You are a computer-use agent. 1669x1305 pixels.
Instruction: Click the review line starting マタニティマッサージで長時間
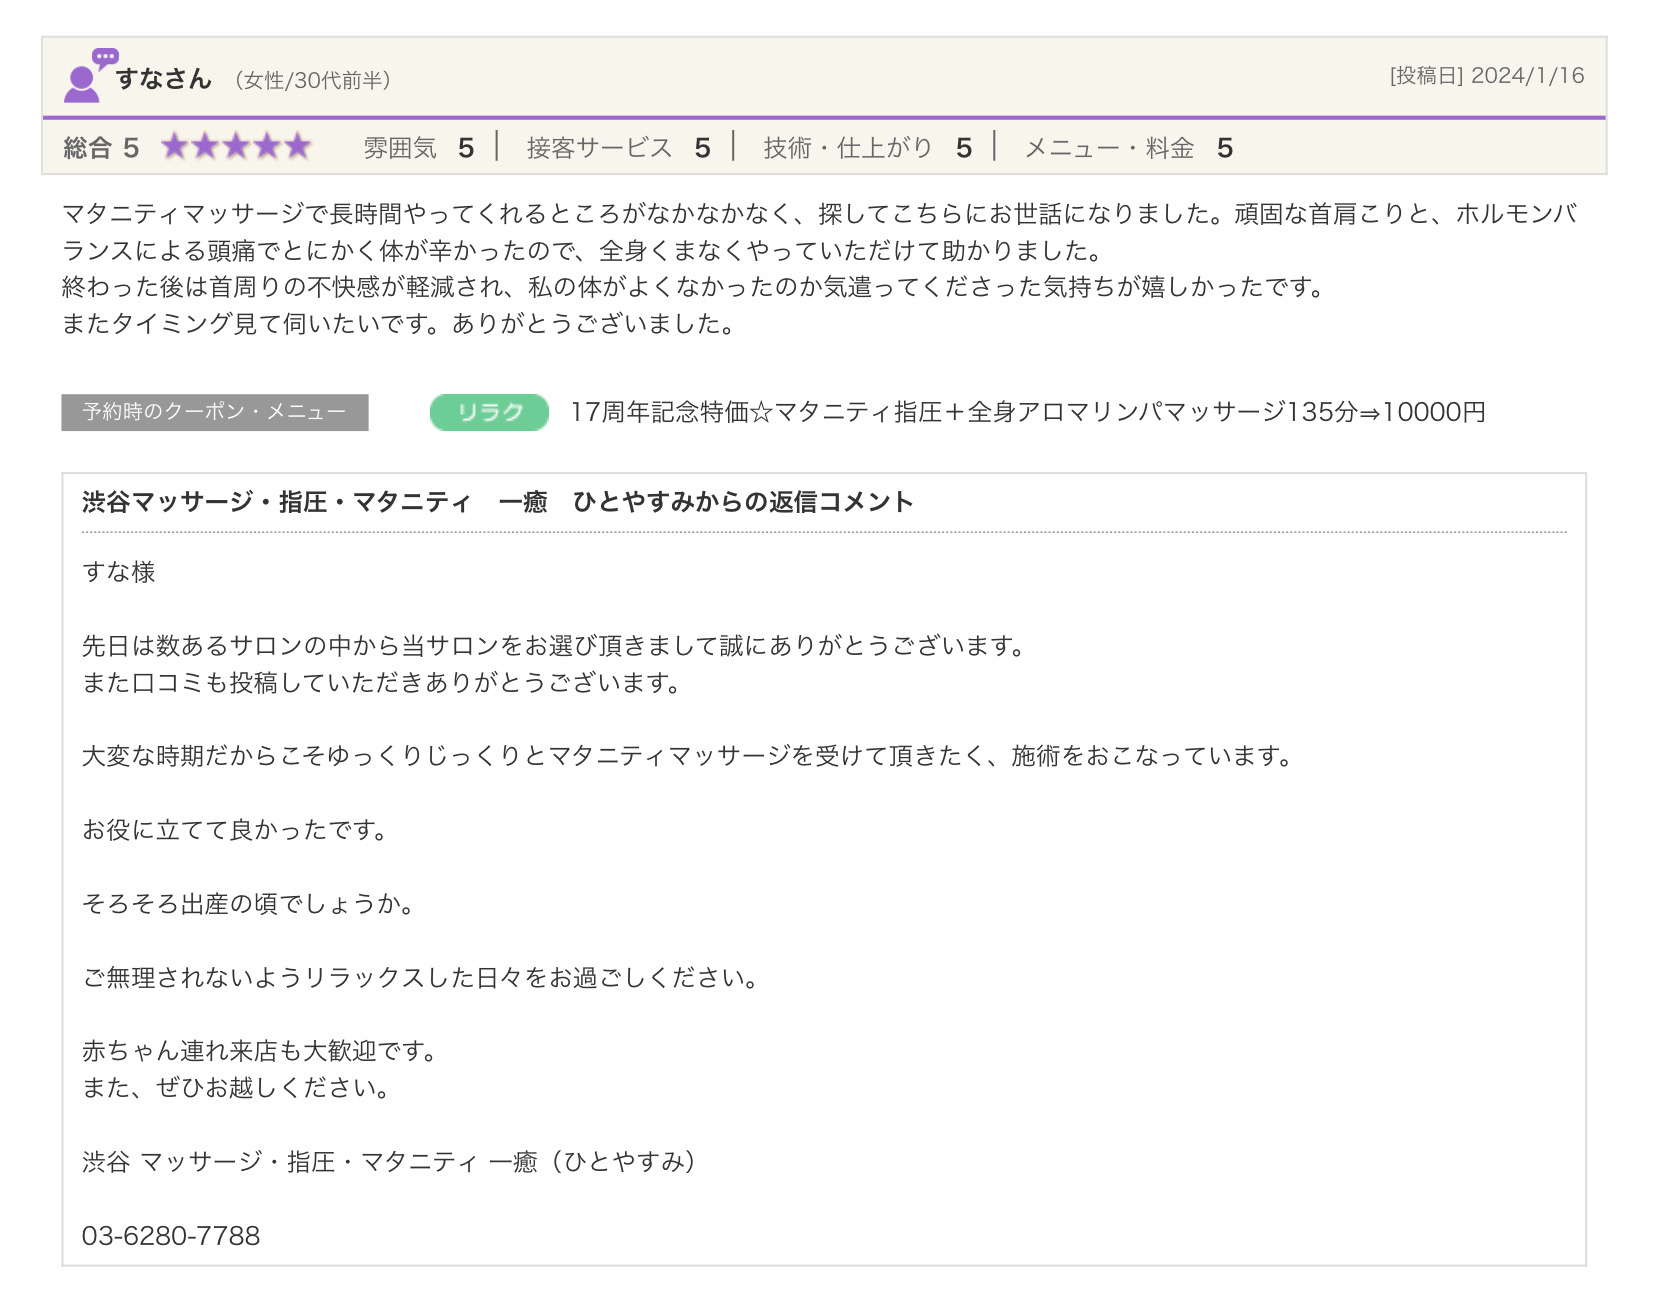pos(820,214)
